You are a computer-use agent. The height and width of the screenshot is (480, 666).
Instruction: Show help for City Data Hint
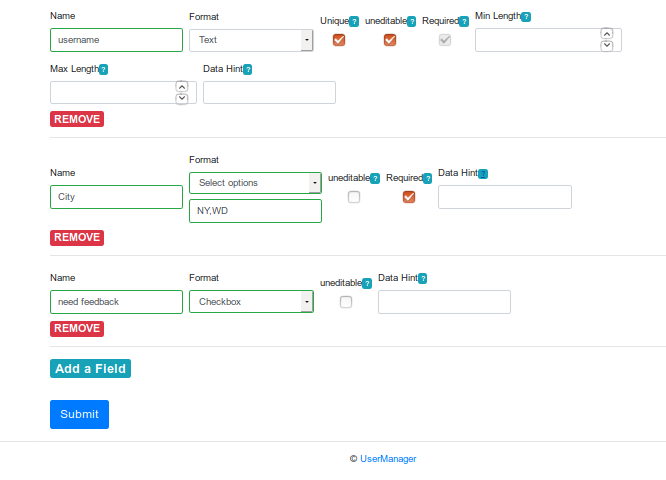[483, 174]
